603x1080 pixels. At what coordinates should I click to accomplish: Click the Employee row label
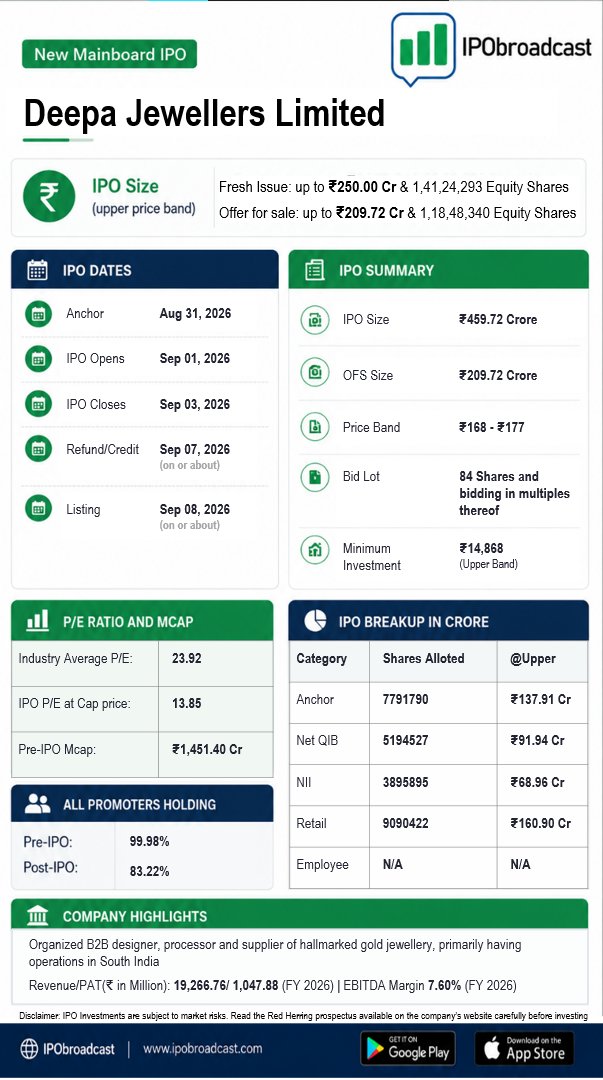tap(323, 864)
